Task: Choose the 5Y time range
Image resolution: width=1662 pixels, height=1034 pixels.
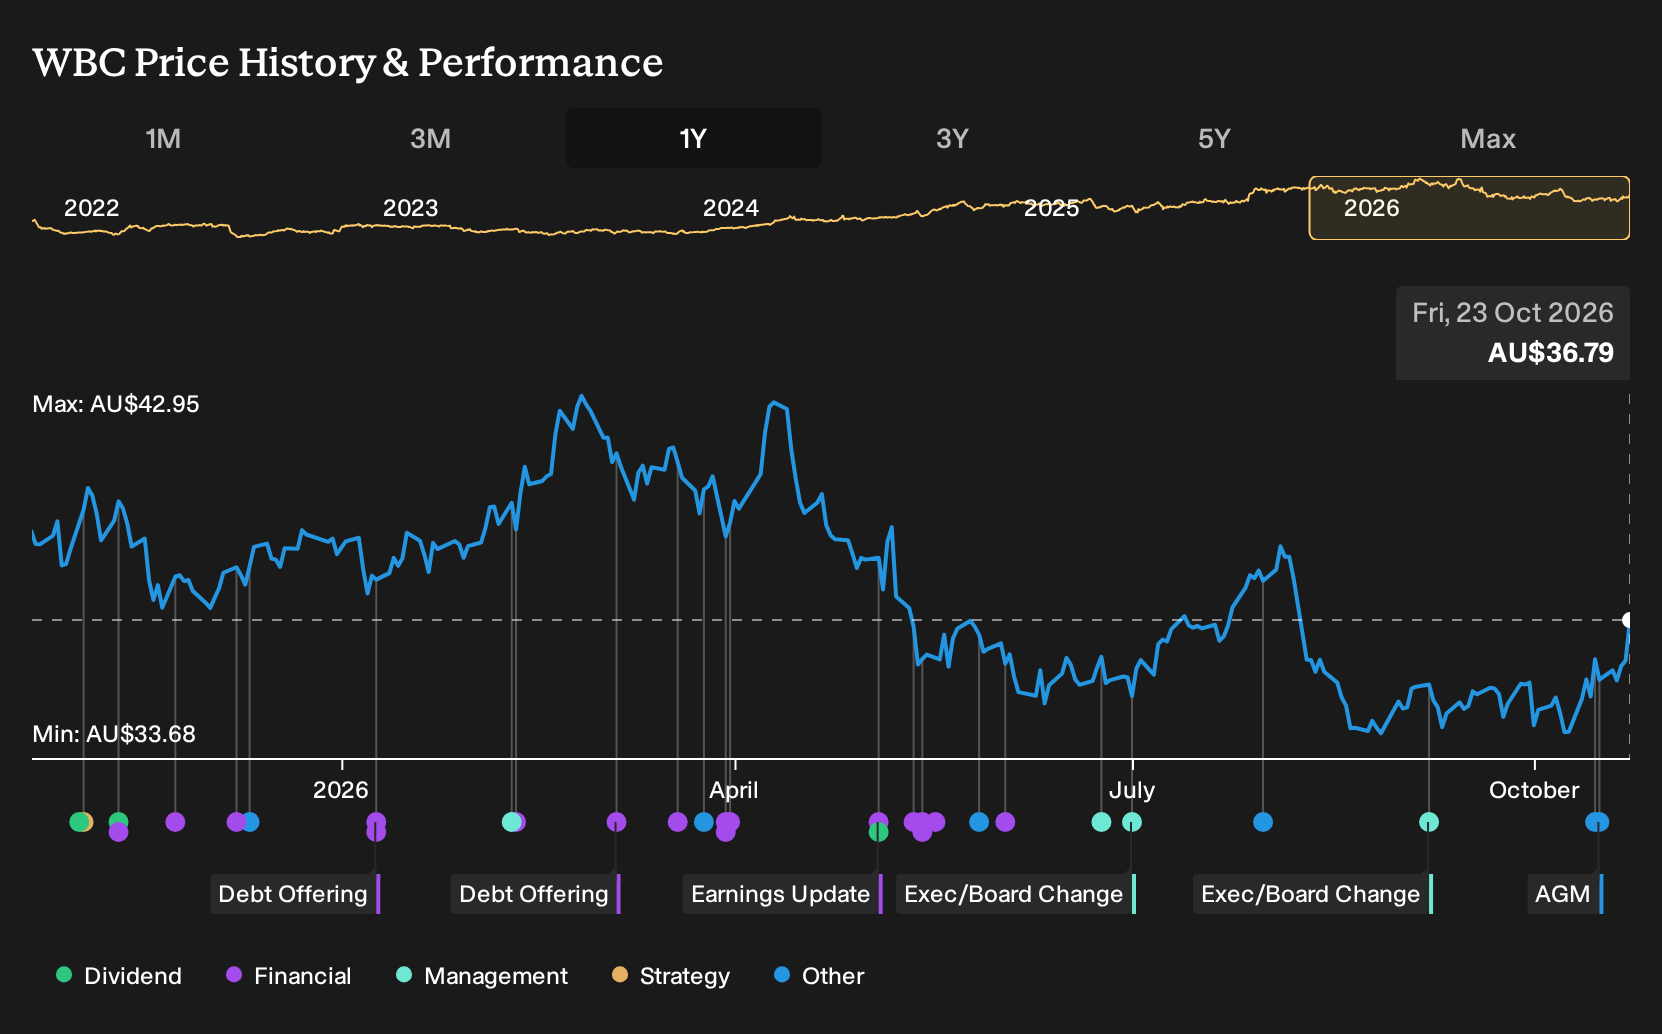Action: click(1214, 138)
